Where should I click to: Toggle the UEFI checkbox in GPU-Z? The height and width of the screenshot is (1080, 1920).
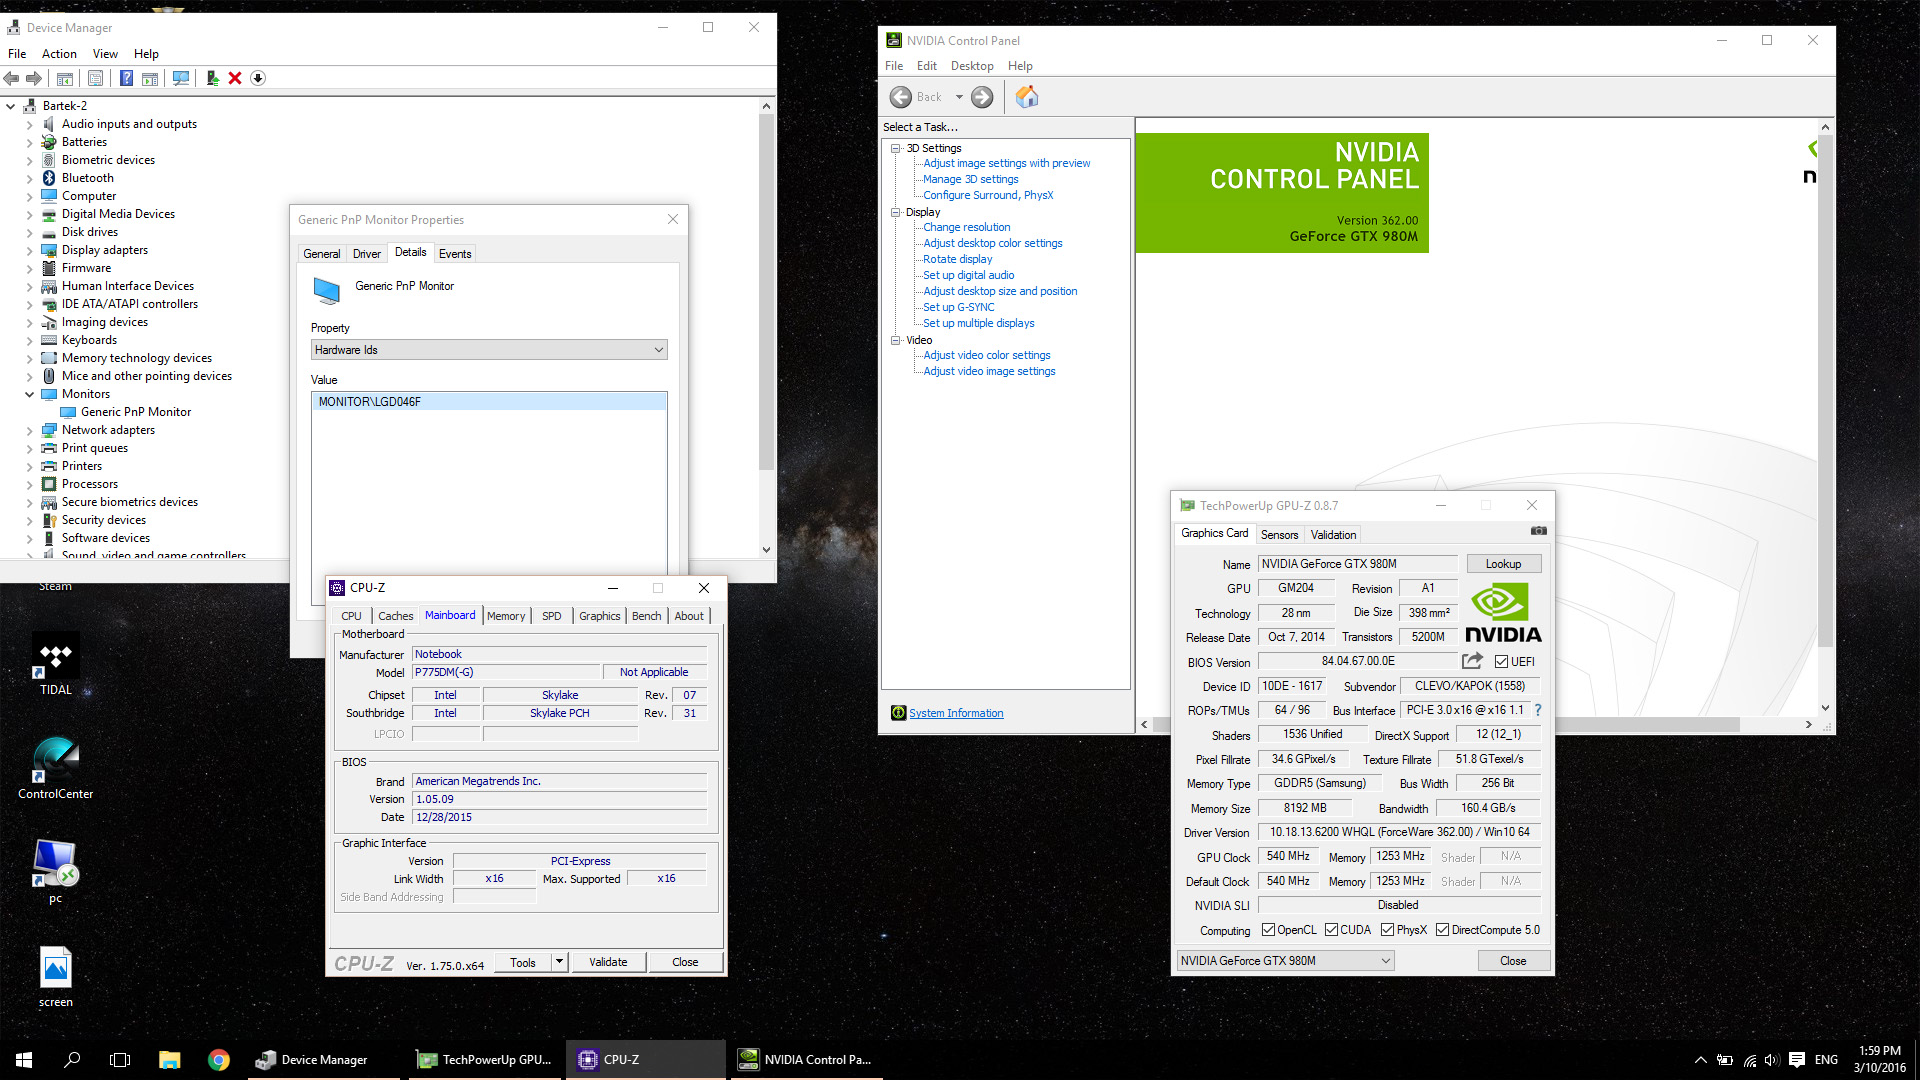1501,662
